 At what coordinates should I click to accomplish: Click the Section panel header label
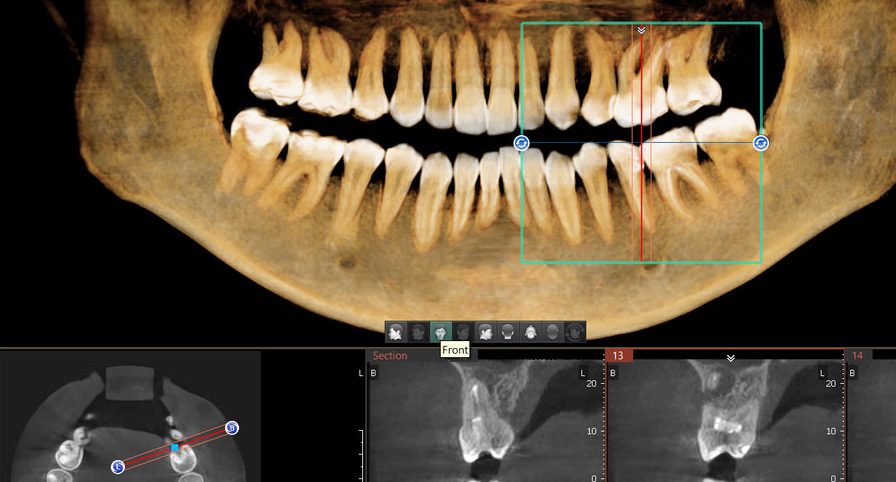point(390,355)
